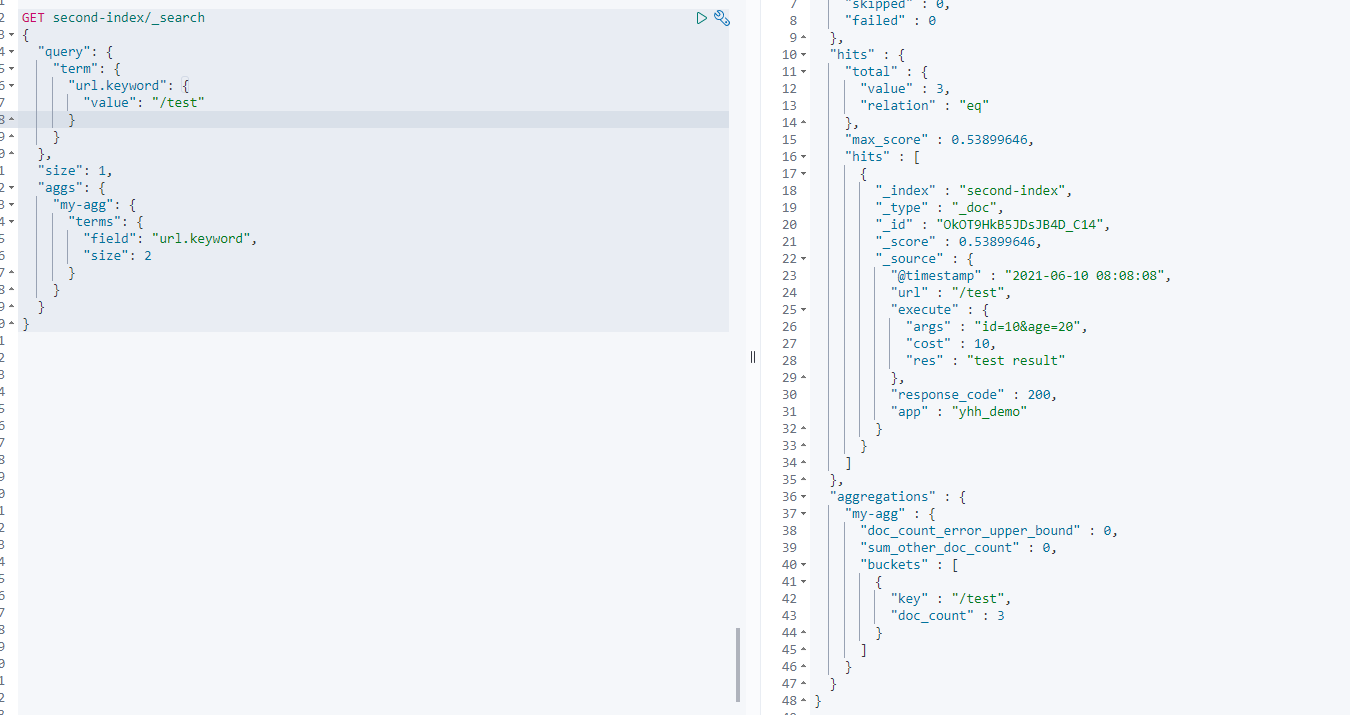
Task: Click the pane divider resize handle
Action: 752,357
